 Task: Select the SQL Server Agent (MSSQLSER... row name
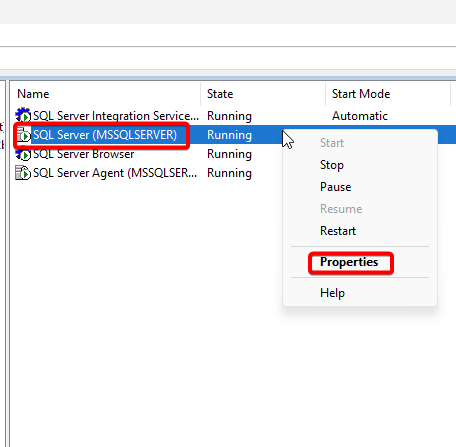[115, 173]
